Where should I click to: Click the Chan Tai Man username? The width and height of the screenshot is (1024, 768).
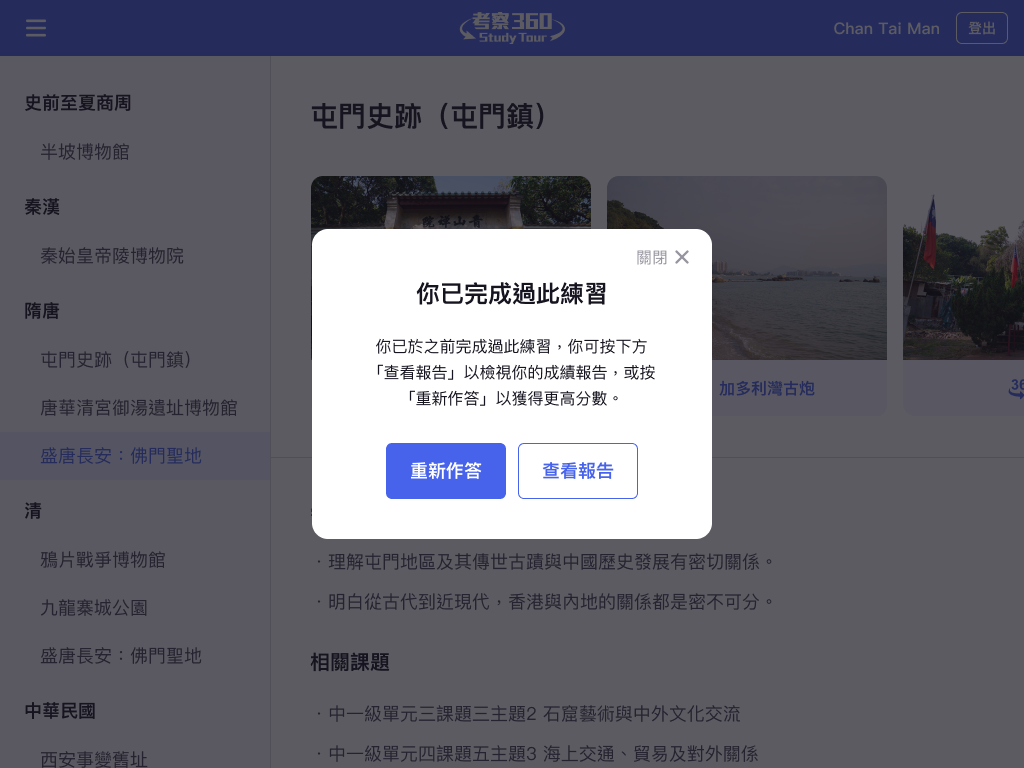tap(886, 29)
